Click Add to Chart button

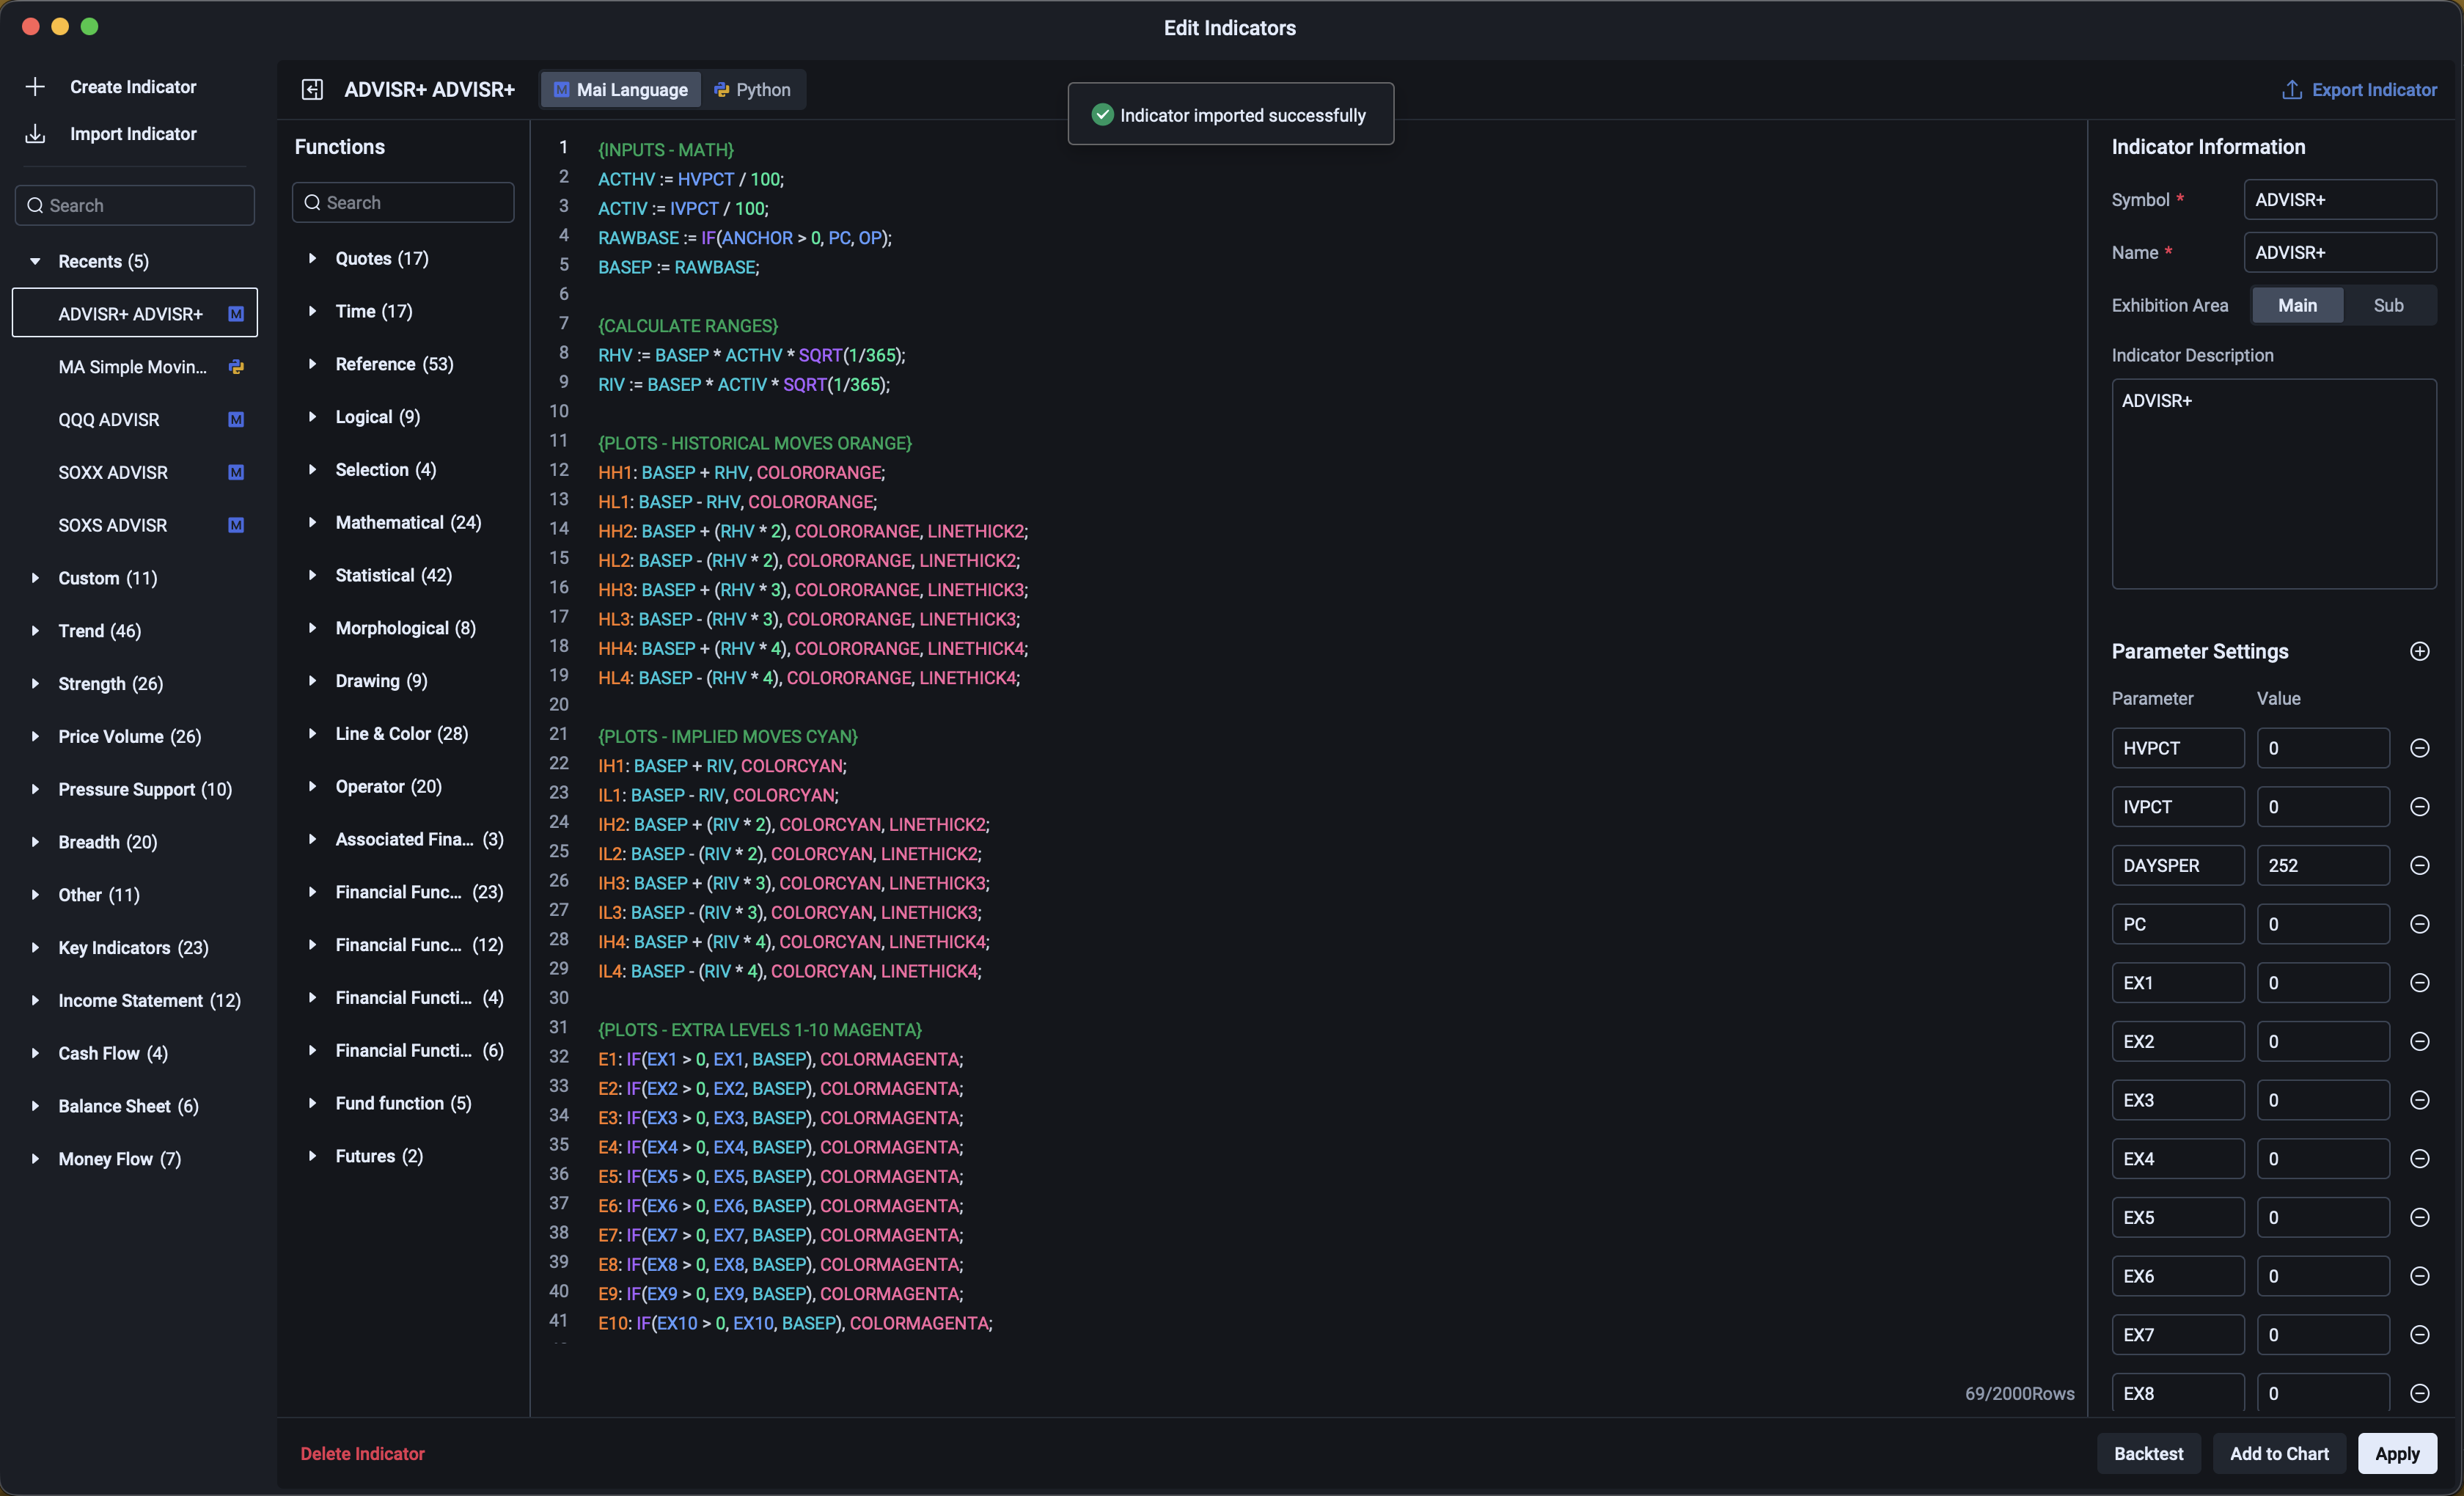coord(2279,1454)
